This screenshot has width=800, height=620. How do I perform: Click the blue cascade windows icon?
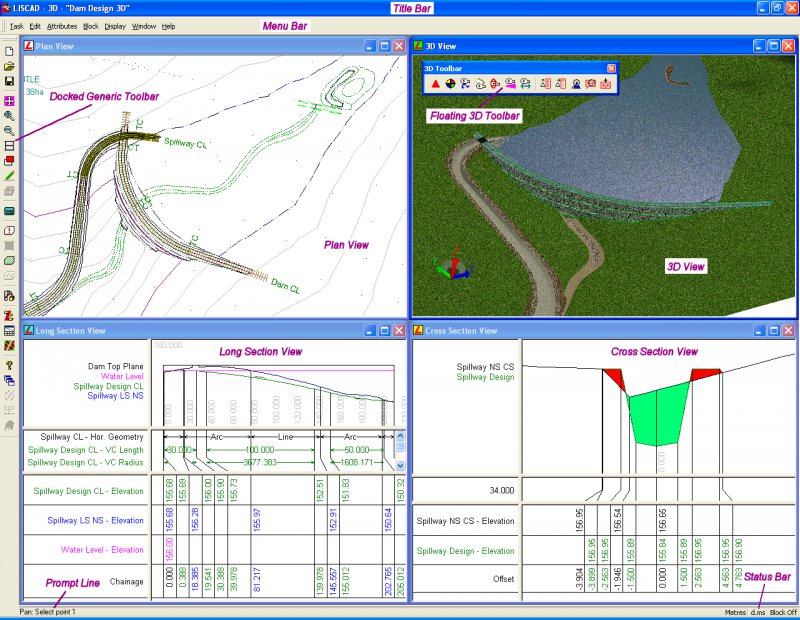(x=9, y=380)
